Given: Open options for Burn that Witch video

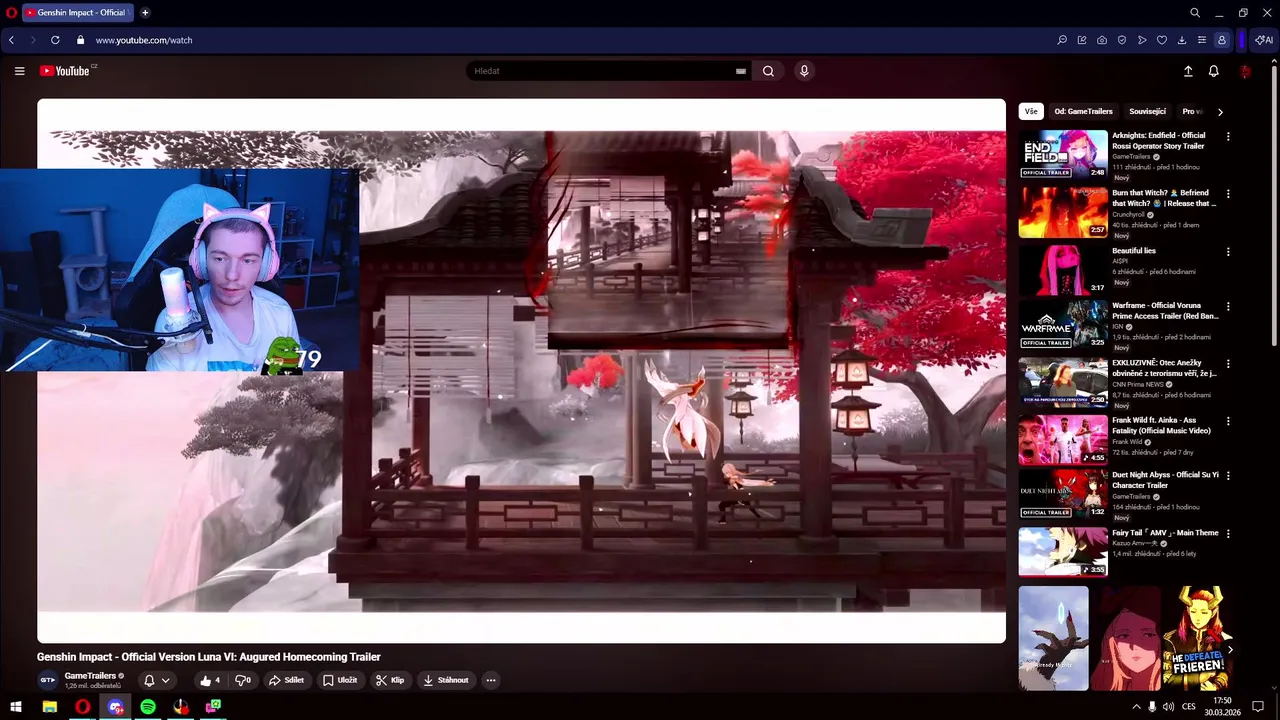Looking at the screenshot, I should pyautogui.click(x=1228, y=194).
